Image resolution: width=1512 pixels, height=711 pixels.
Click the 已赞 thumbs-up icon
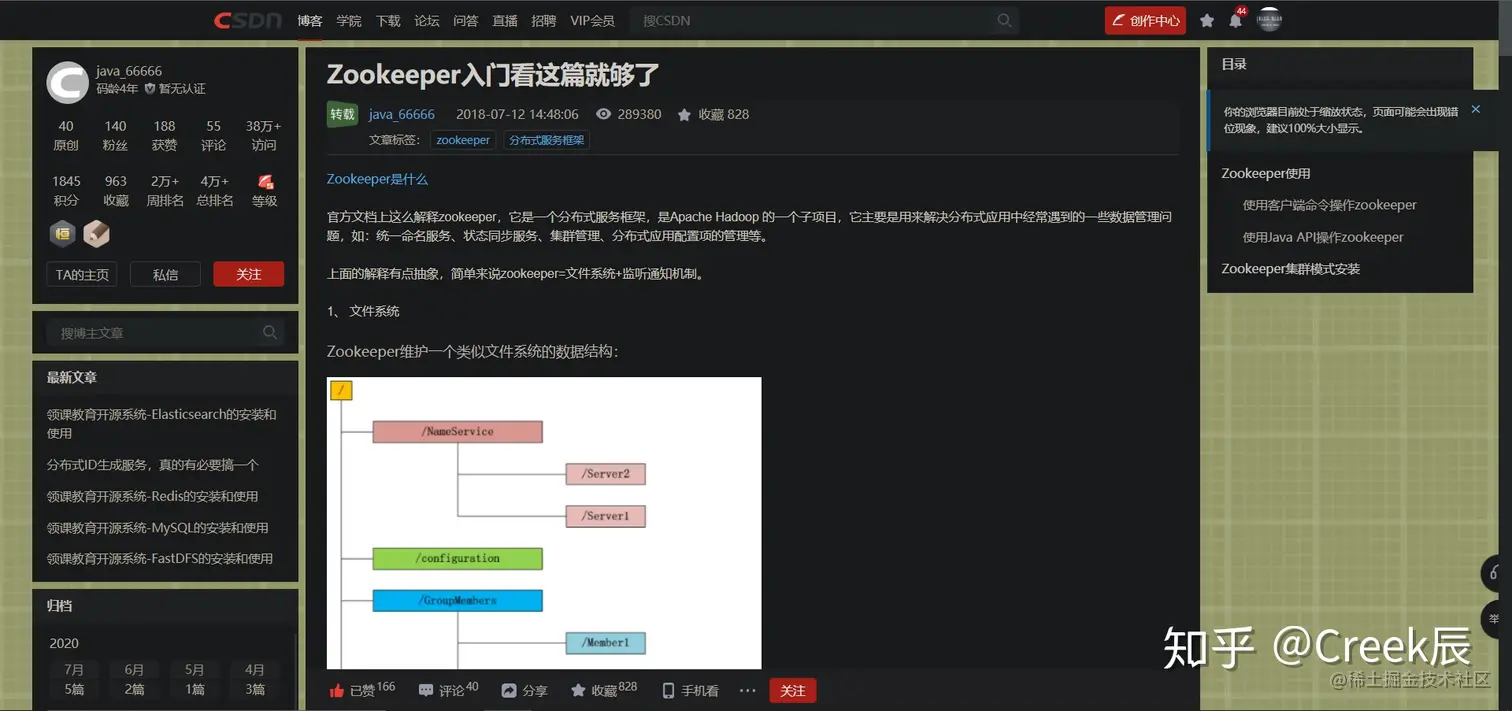pyautogui.click(x=337, y=690)
